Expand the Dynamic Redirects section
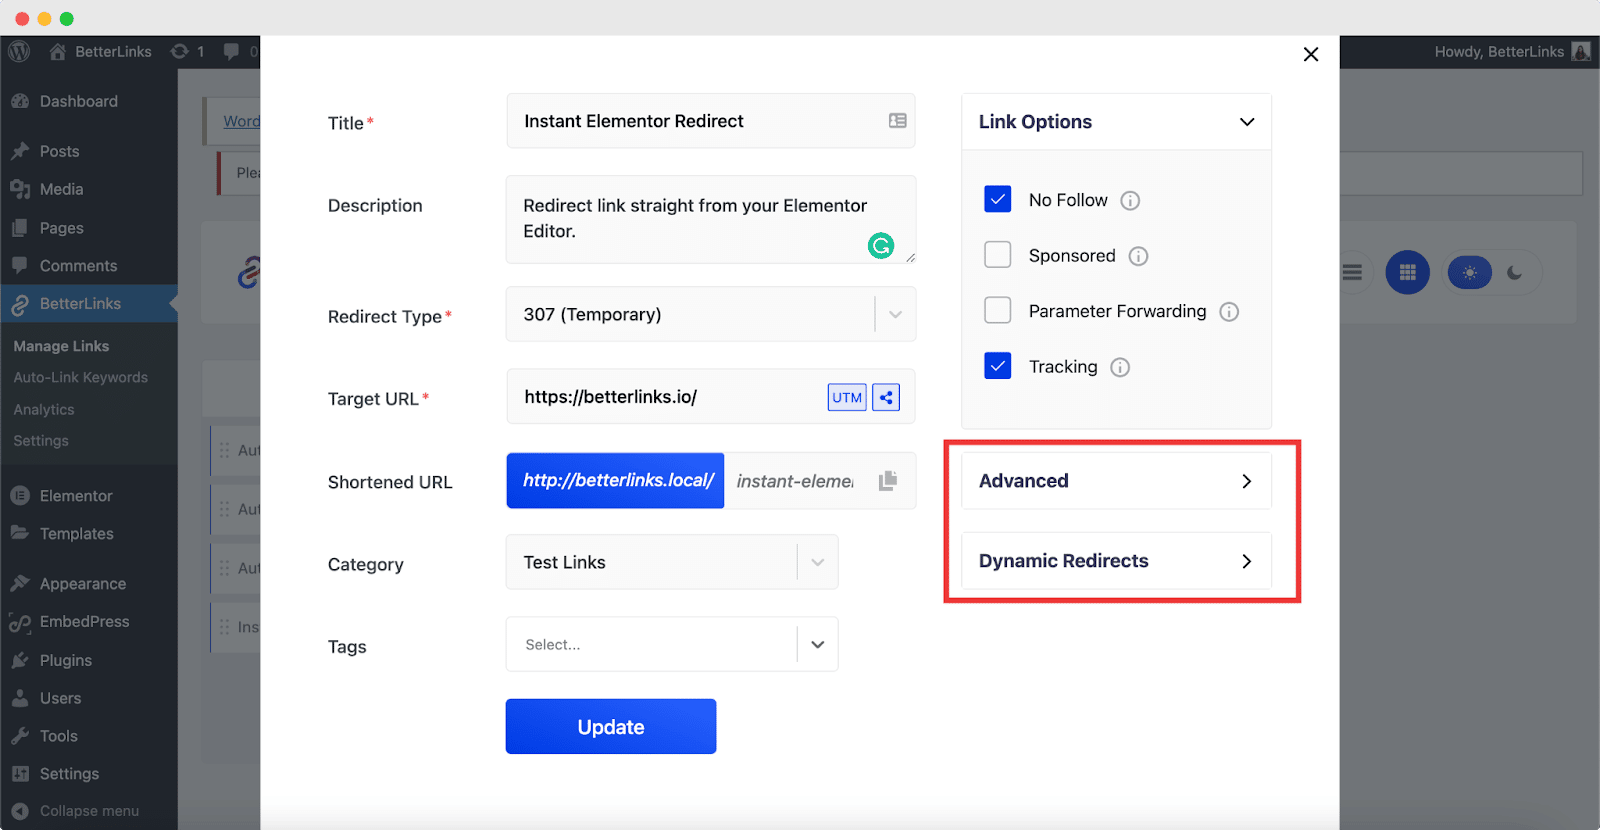The width and height of the screenshot is (1600, 830). (x=1116, y=561)
